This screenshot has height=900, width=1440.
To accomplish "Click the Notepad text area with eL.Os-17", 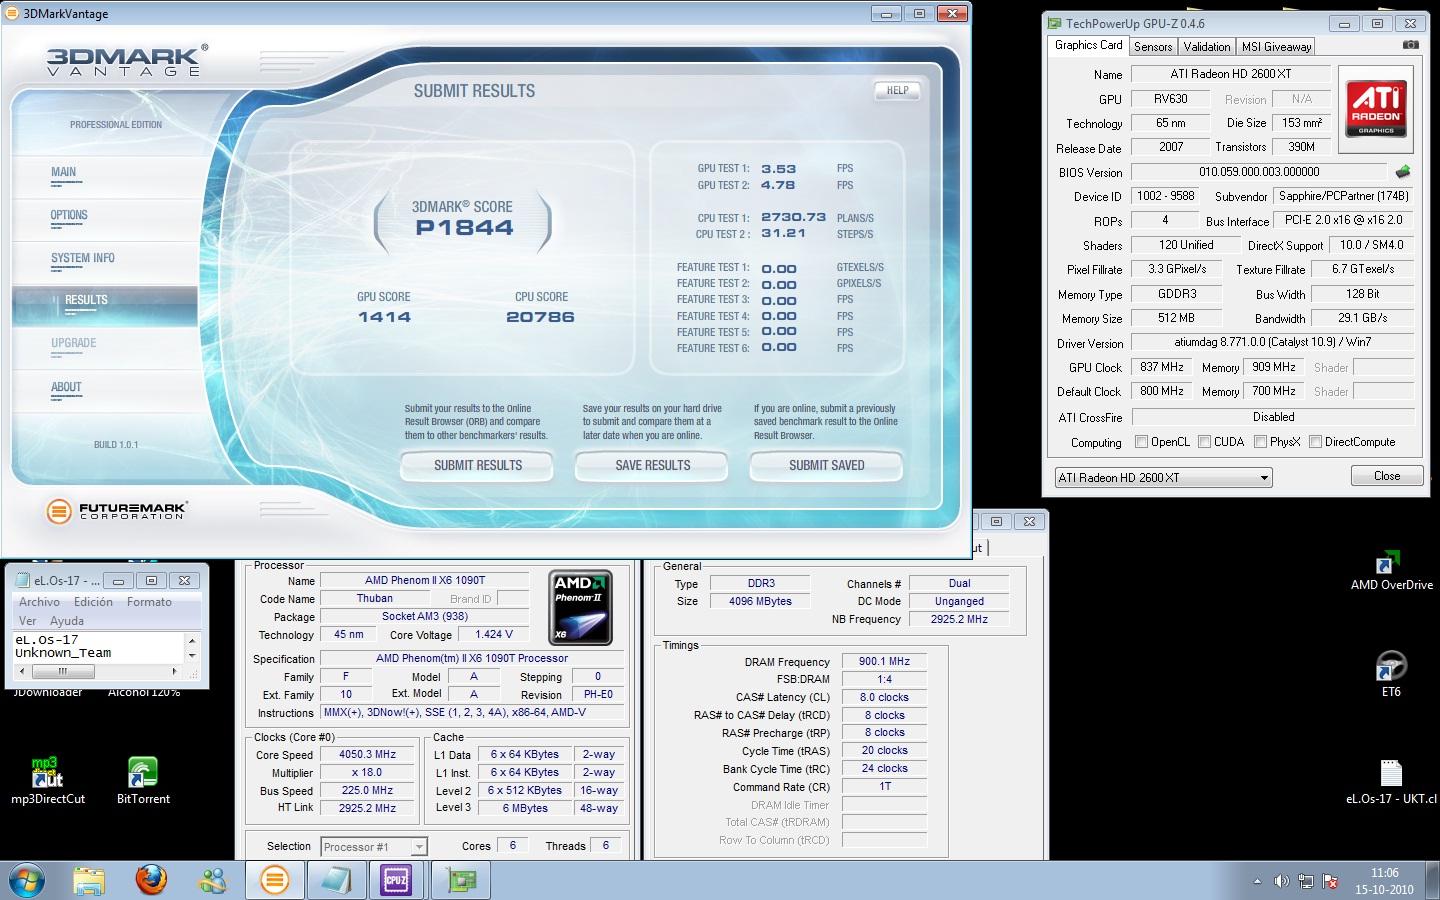I will pos(99,647).
